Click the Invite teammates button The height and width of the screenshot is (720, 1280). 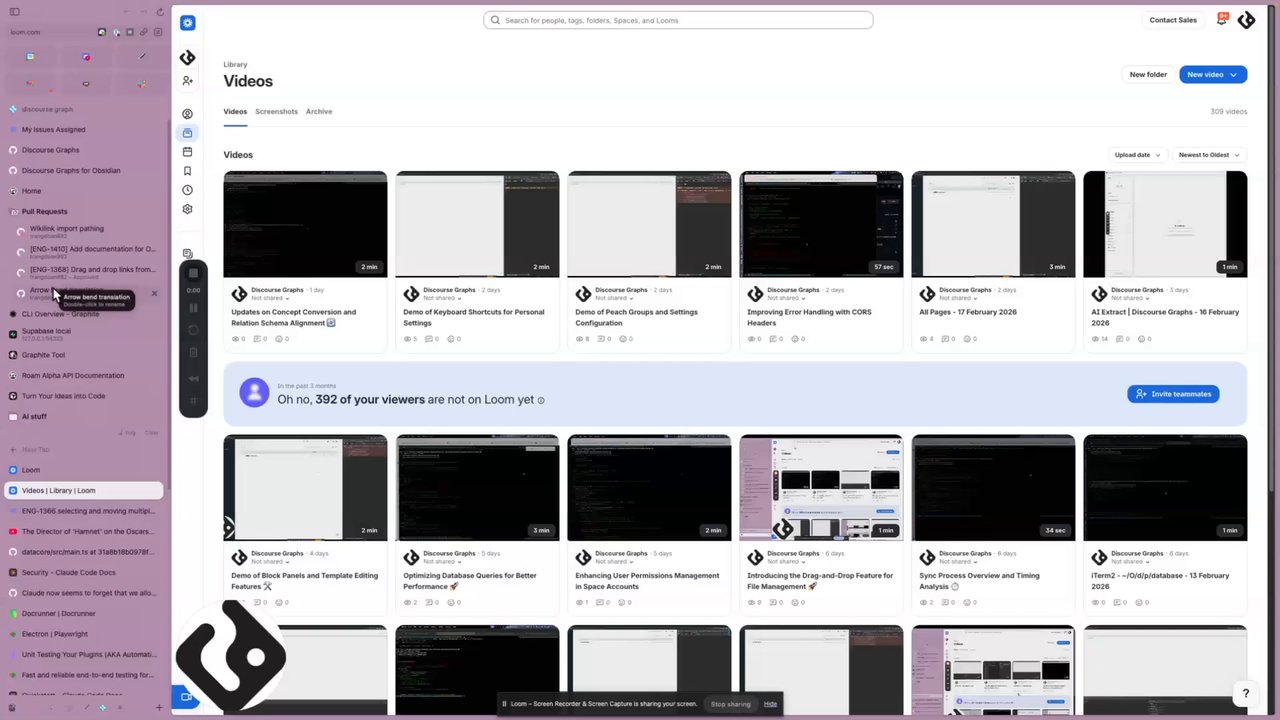click(x=1173, y=394)
